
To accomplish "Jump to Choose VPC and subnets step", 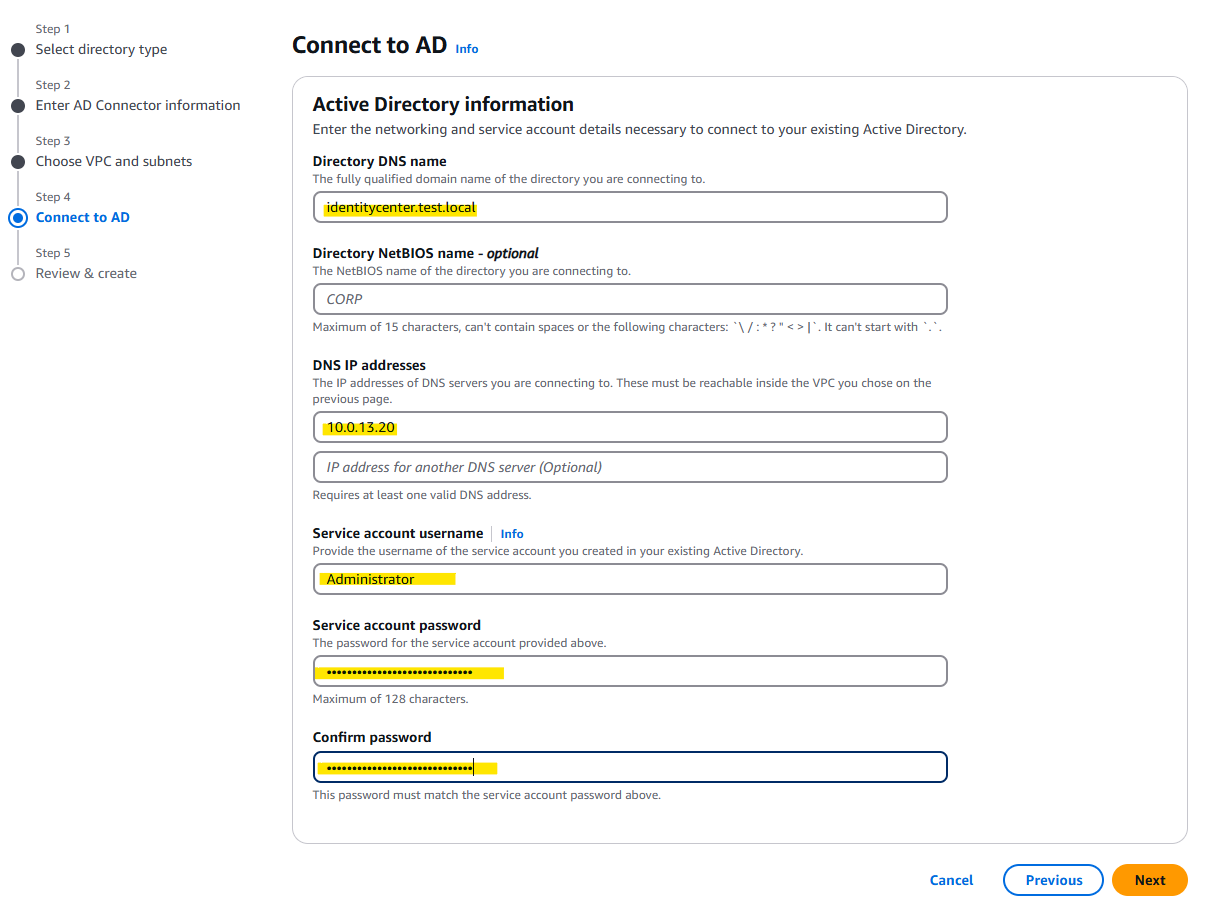I will pyautogui.click(x=114, y=162).
